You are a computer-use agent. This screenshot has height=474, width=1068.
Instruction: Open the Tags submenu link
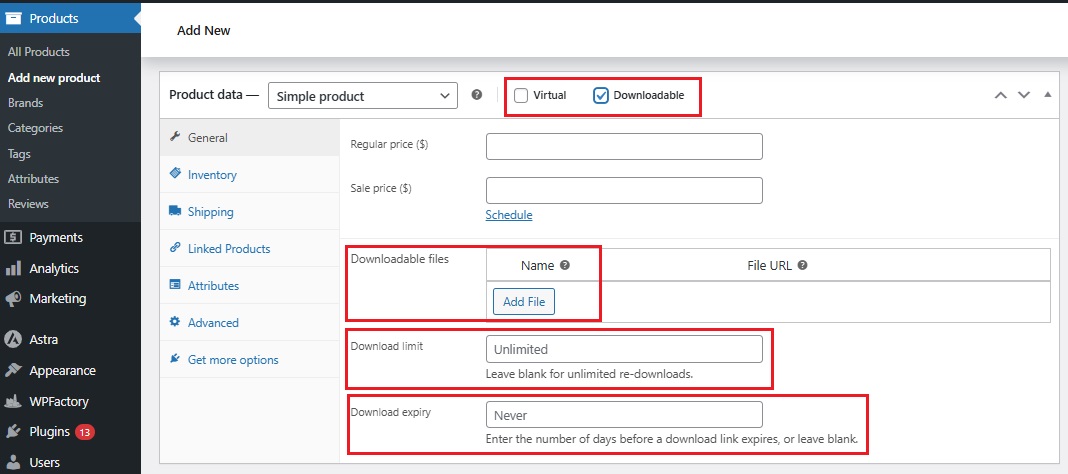(x=19, y=154)
